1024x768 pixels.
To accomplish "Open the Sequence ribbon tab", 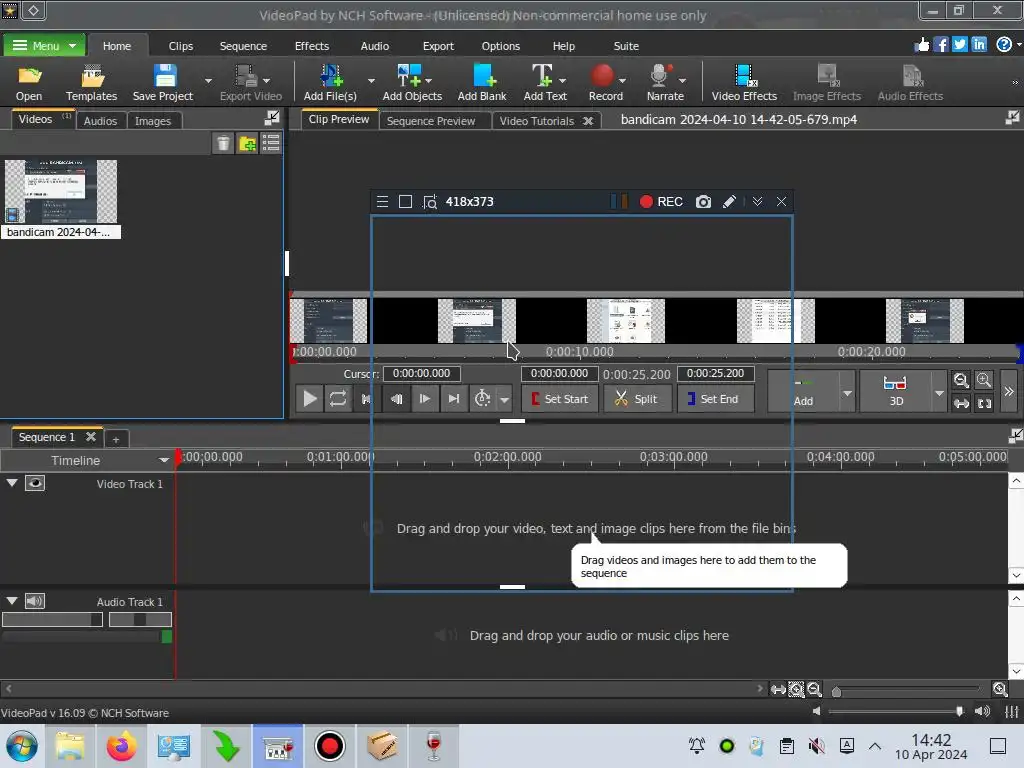I will pyautogui.click(x=243, y=46).
